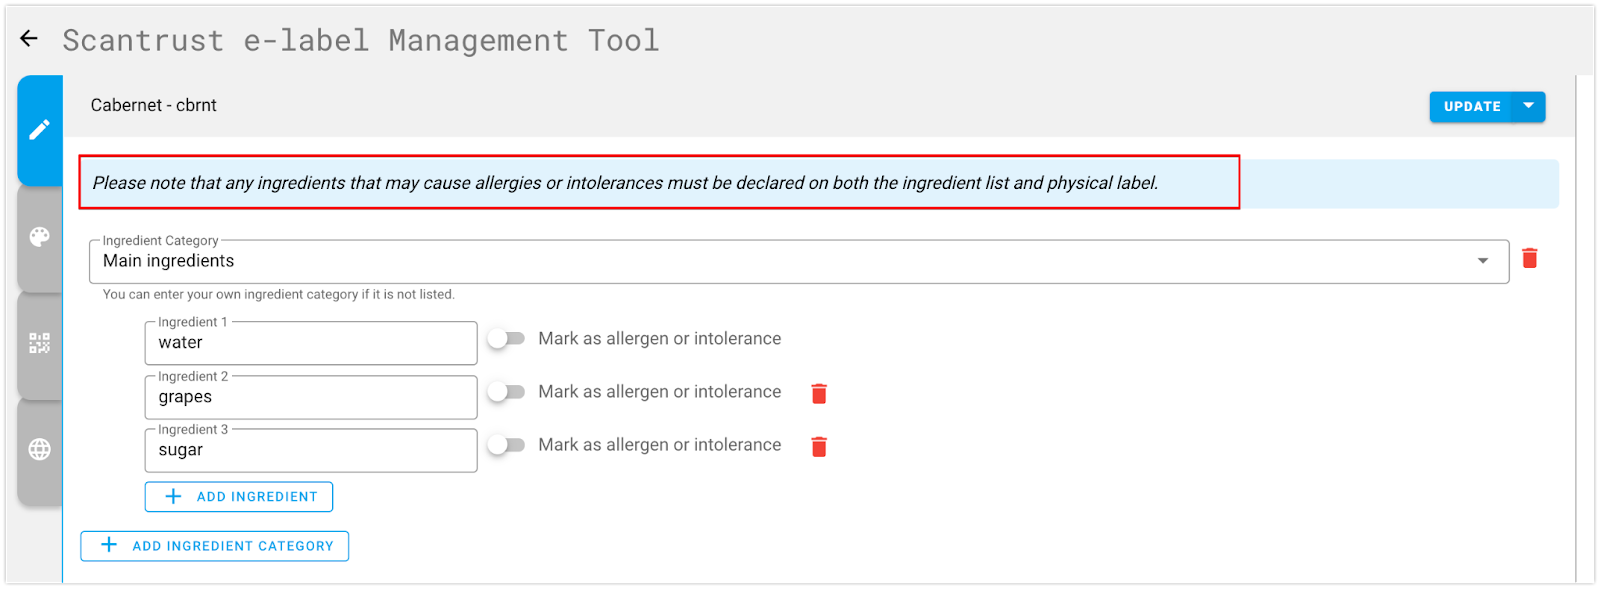Click the Ingredient 3 sugar field
The image size is (1600, 589).
[x=311, y=450]
